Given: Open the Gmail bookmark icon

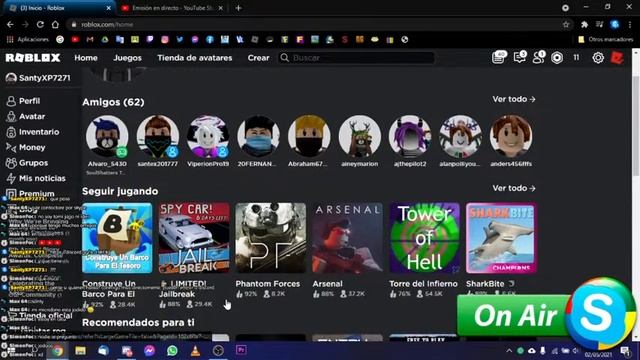Looking at the screenshot, I should (90, 40).
